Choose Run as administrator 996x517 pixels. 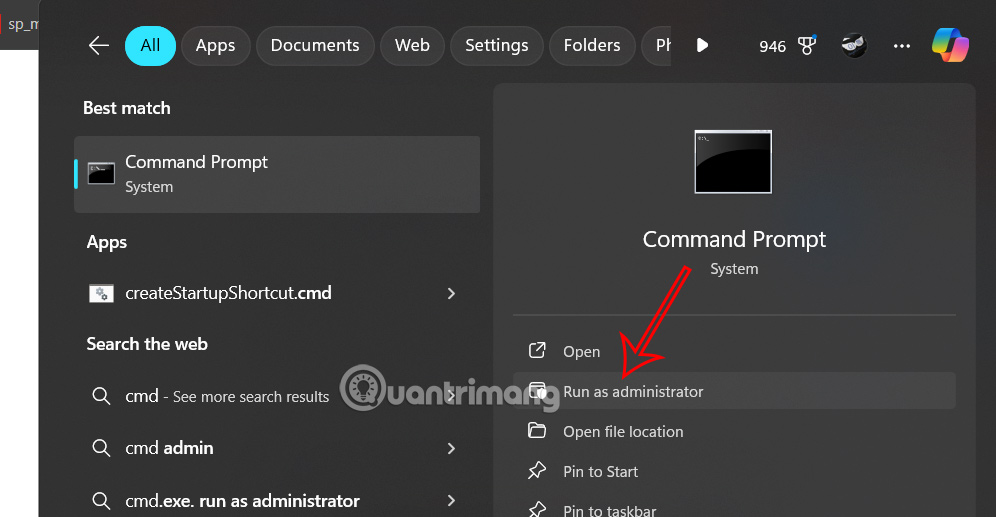tap(734, 391)
